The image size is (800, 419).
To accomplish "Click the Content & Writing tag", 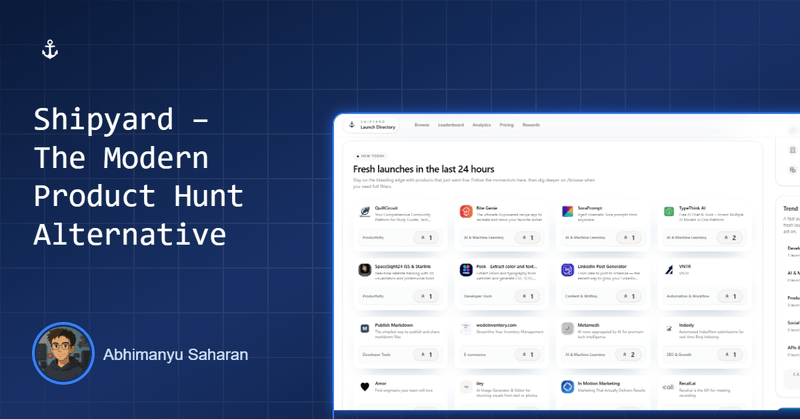I will click(581, 297).
